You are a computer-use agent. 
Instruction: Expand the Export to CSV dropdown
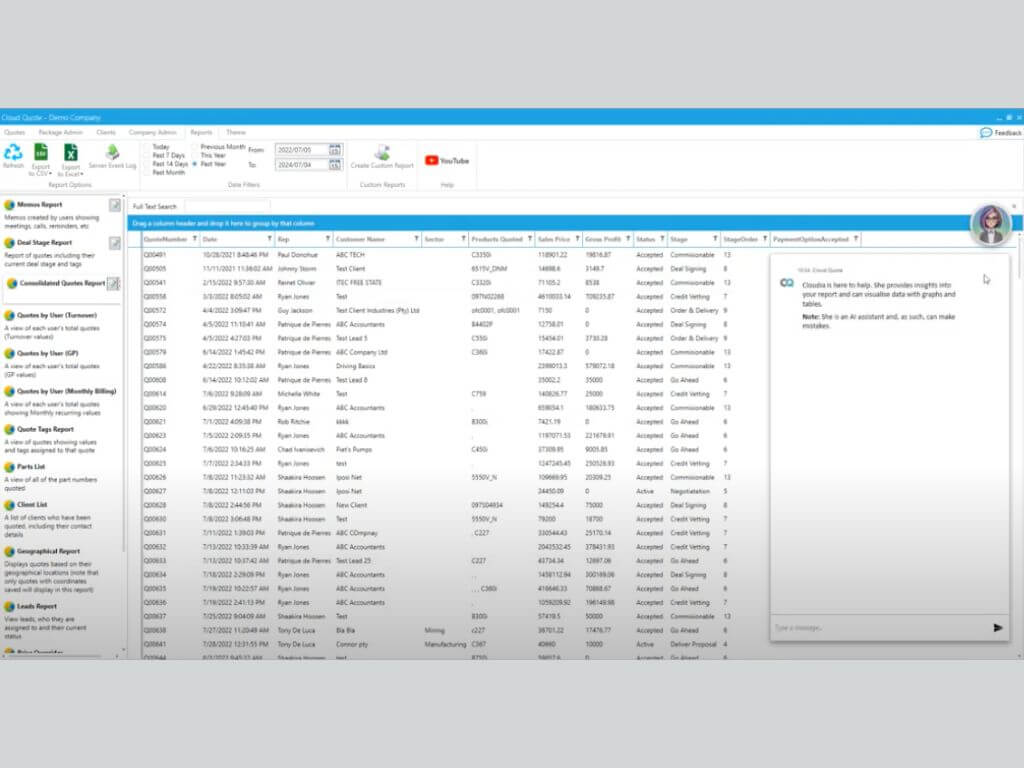[41, 173]
